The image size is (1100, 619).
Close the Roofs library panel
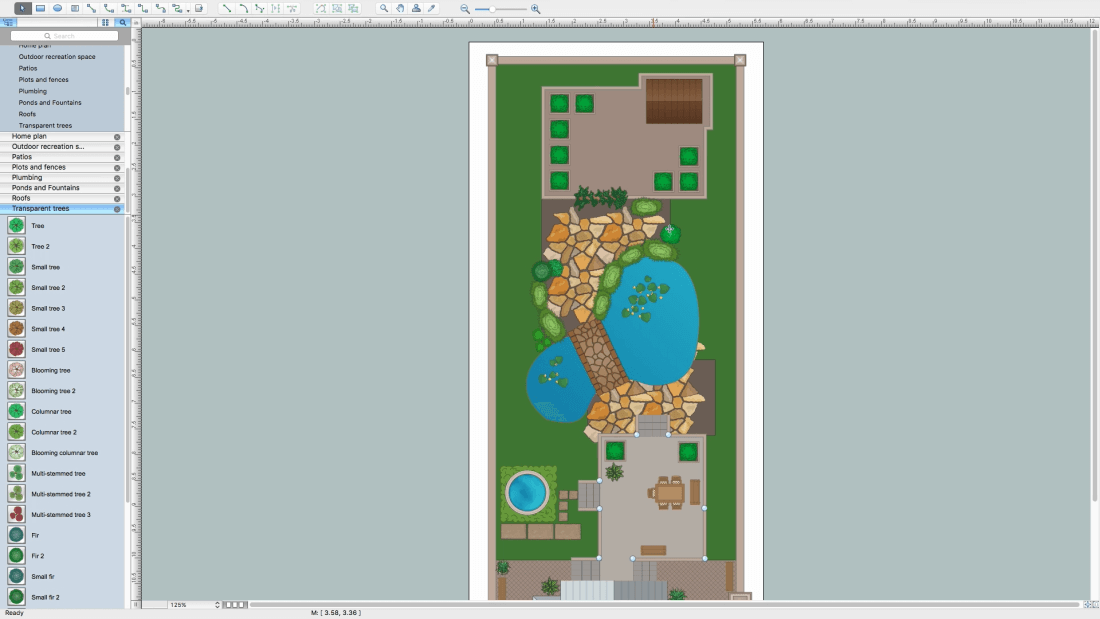(117, 198)
